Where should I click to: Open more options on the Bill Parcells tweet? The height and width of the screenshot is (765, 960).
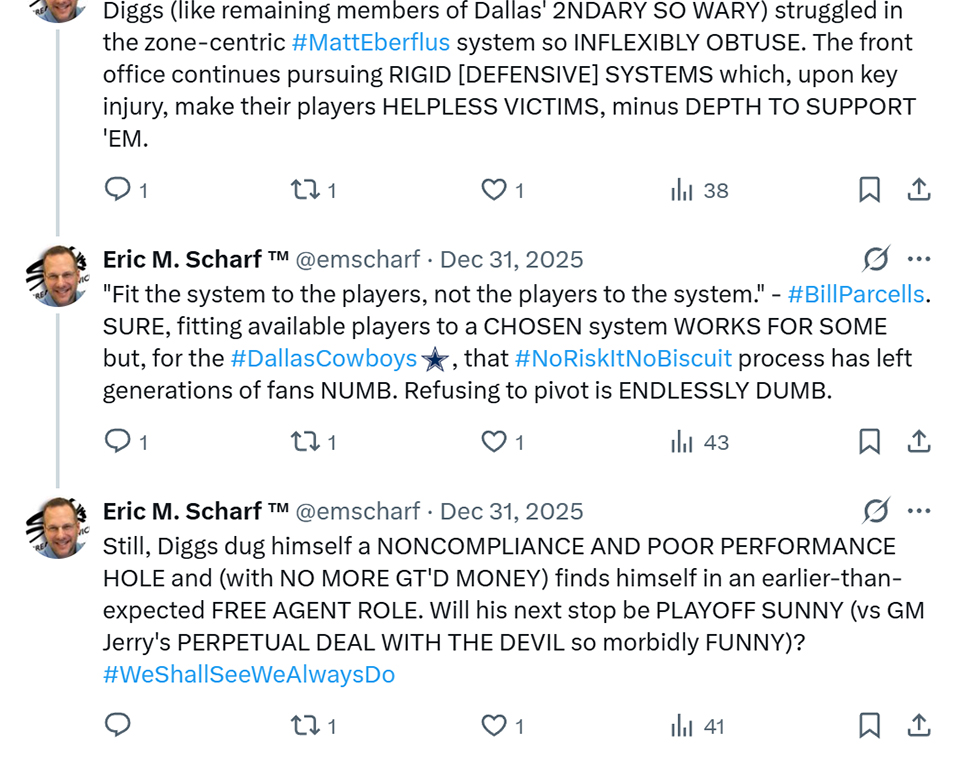tap(919, 259)
